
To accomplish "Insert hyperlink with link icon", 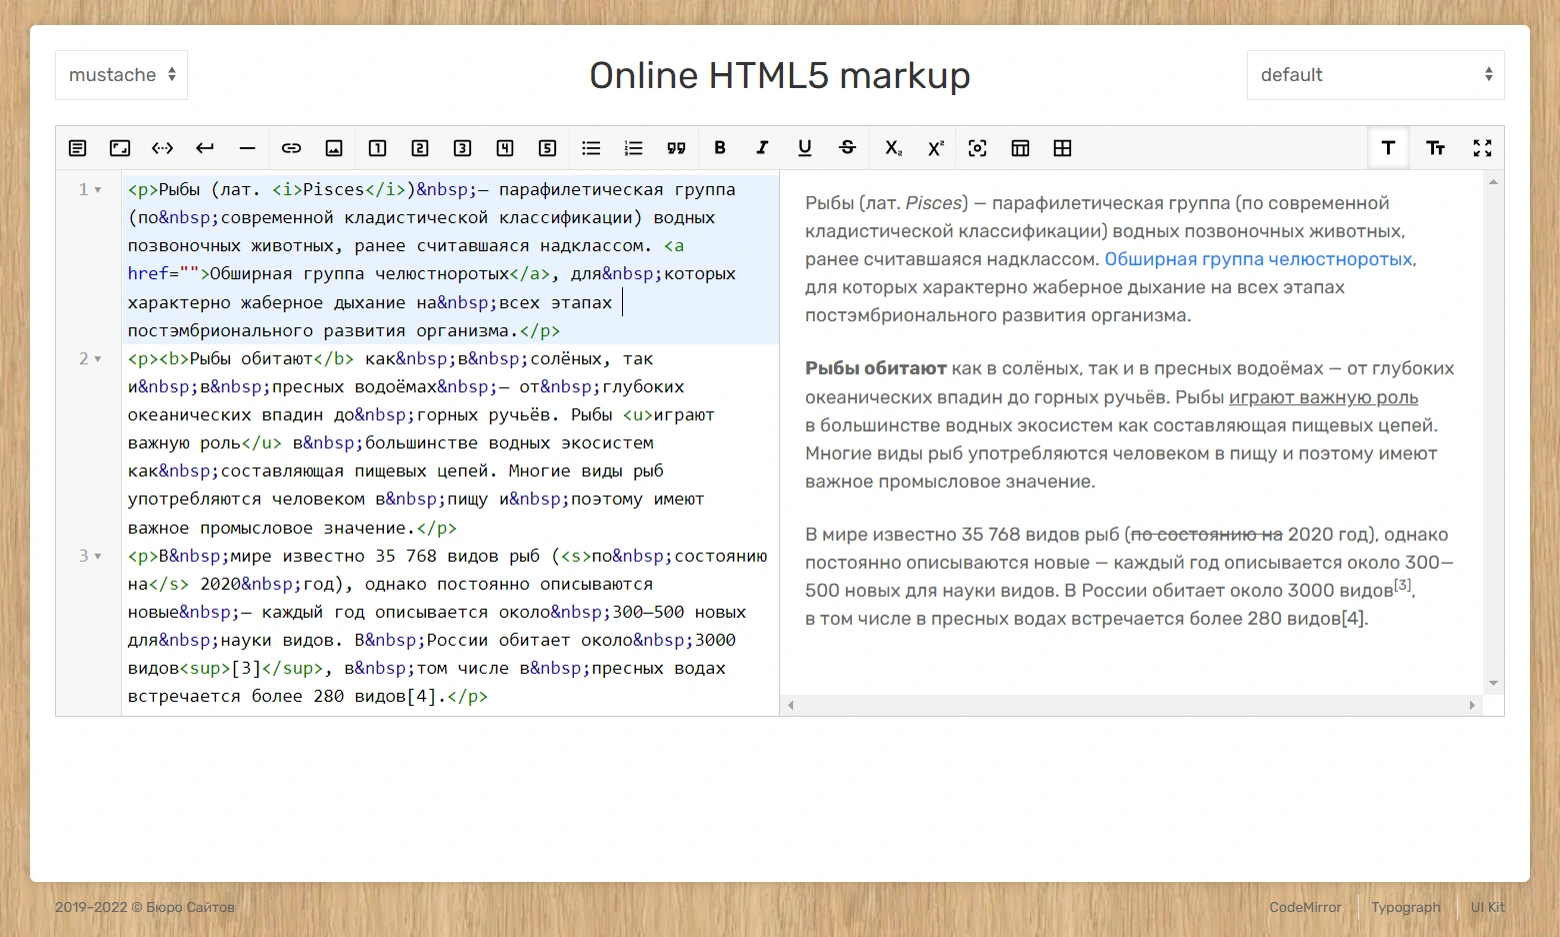I will (x=291, y=148).
